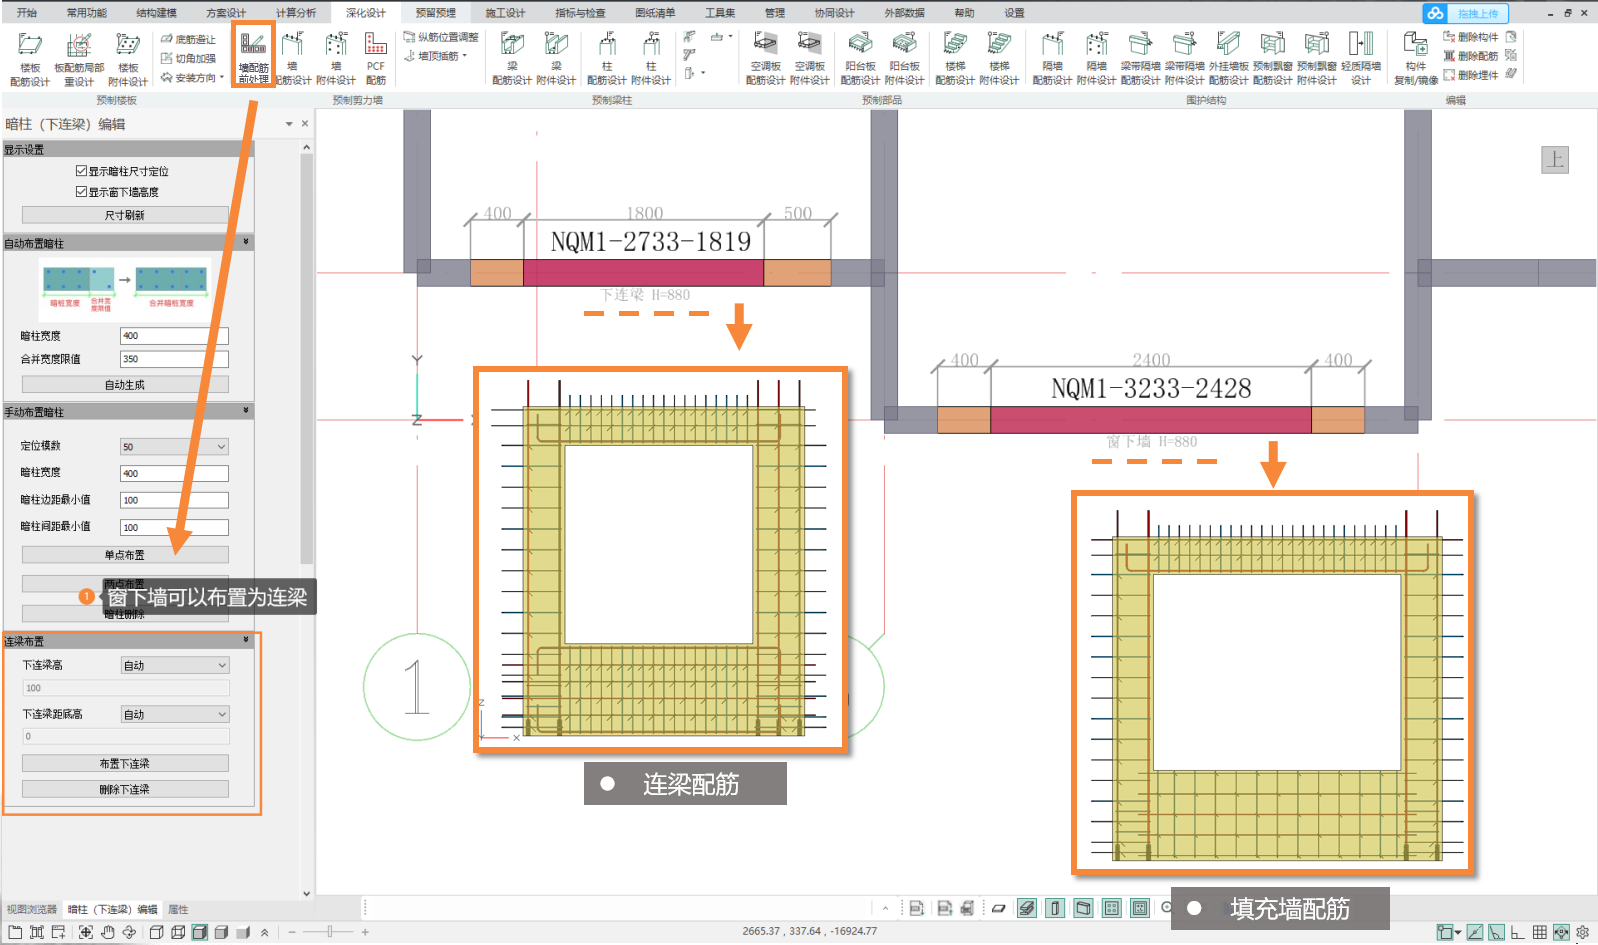Toggle 显示暗柱尺寸定位 checkbox
This screenshot has height=945, width=1598.
tap(82, 171)
